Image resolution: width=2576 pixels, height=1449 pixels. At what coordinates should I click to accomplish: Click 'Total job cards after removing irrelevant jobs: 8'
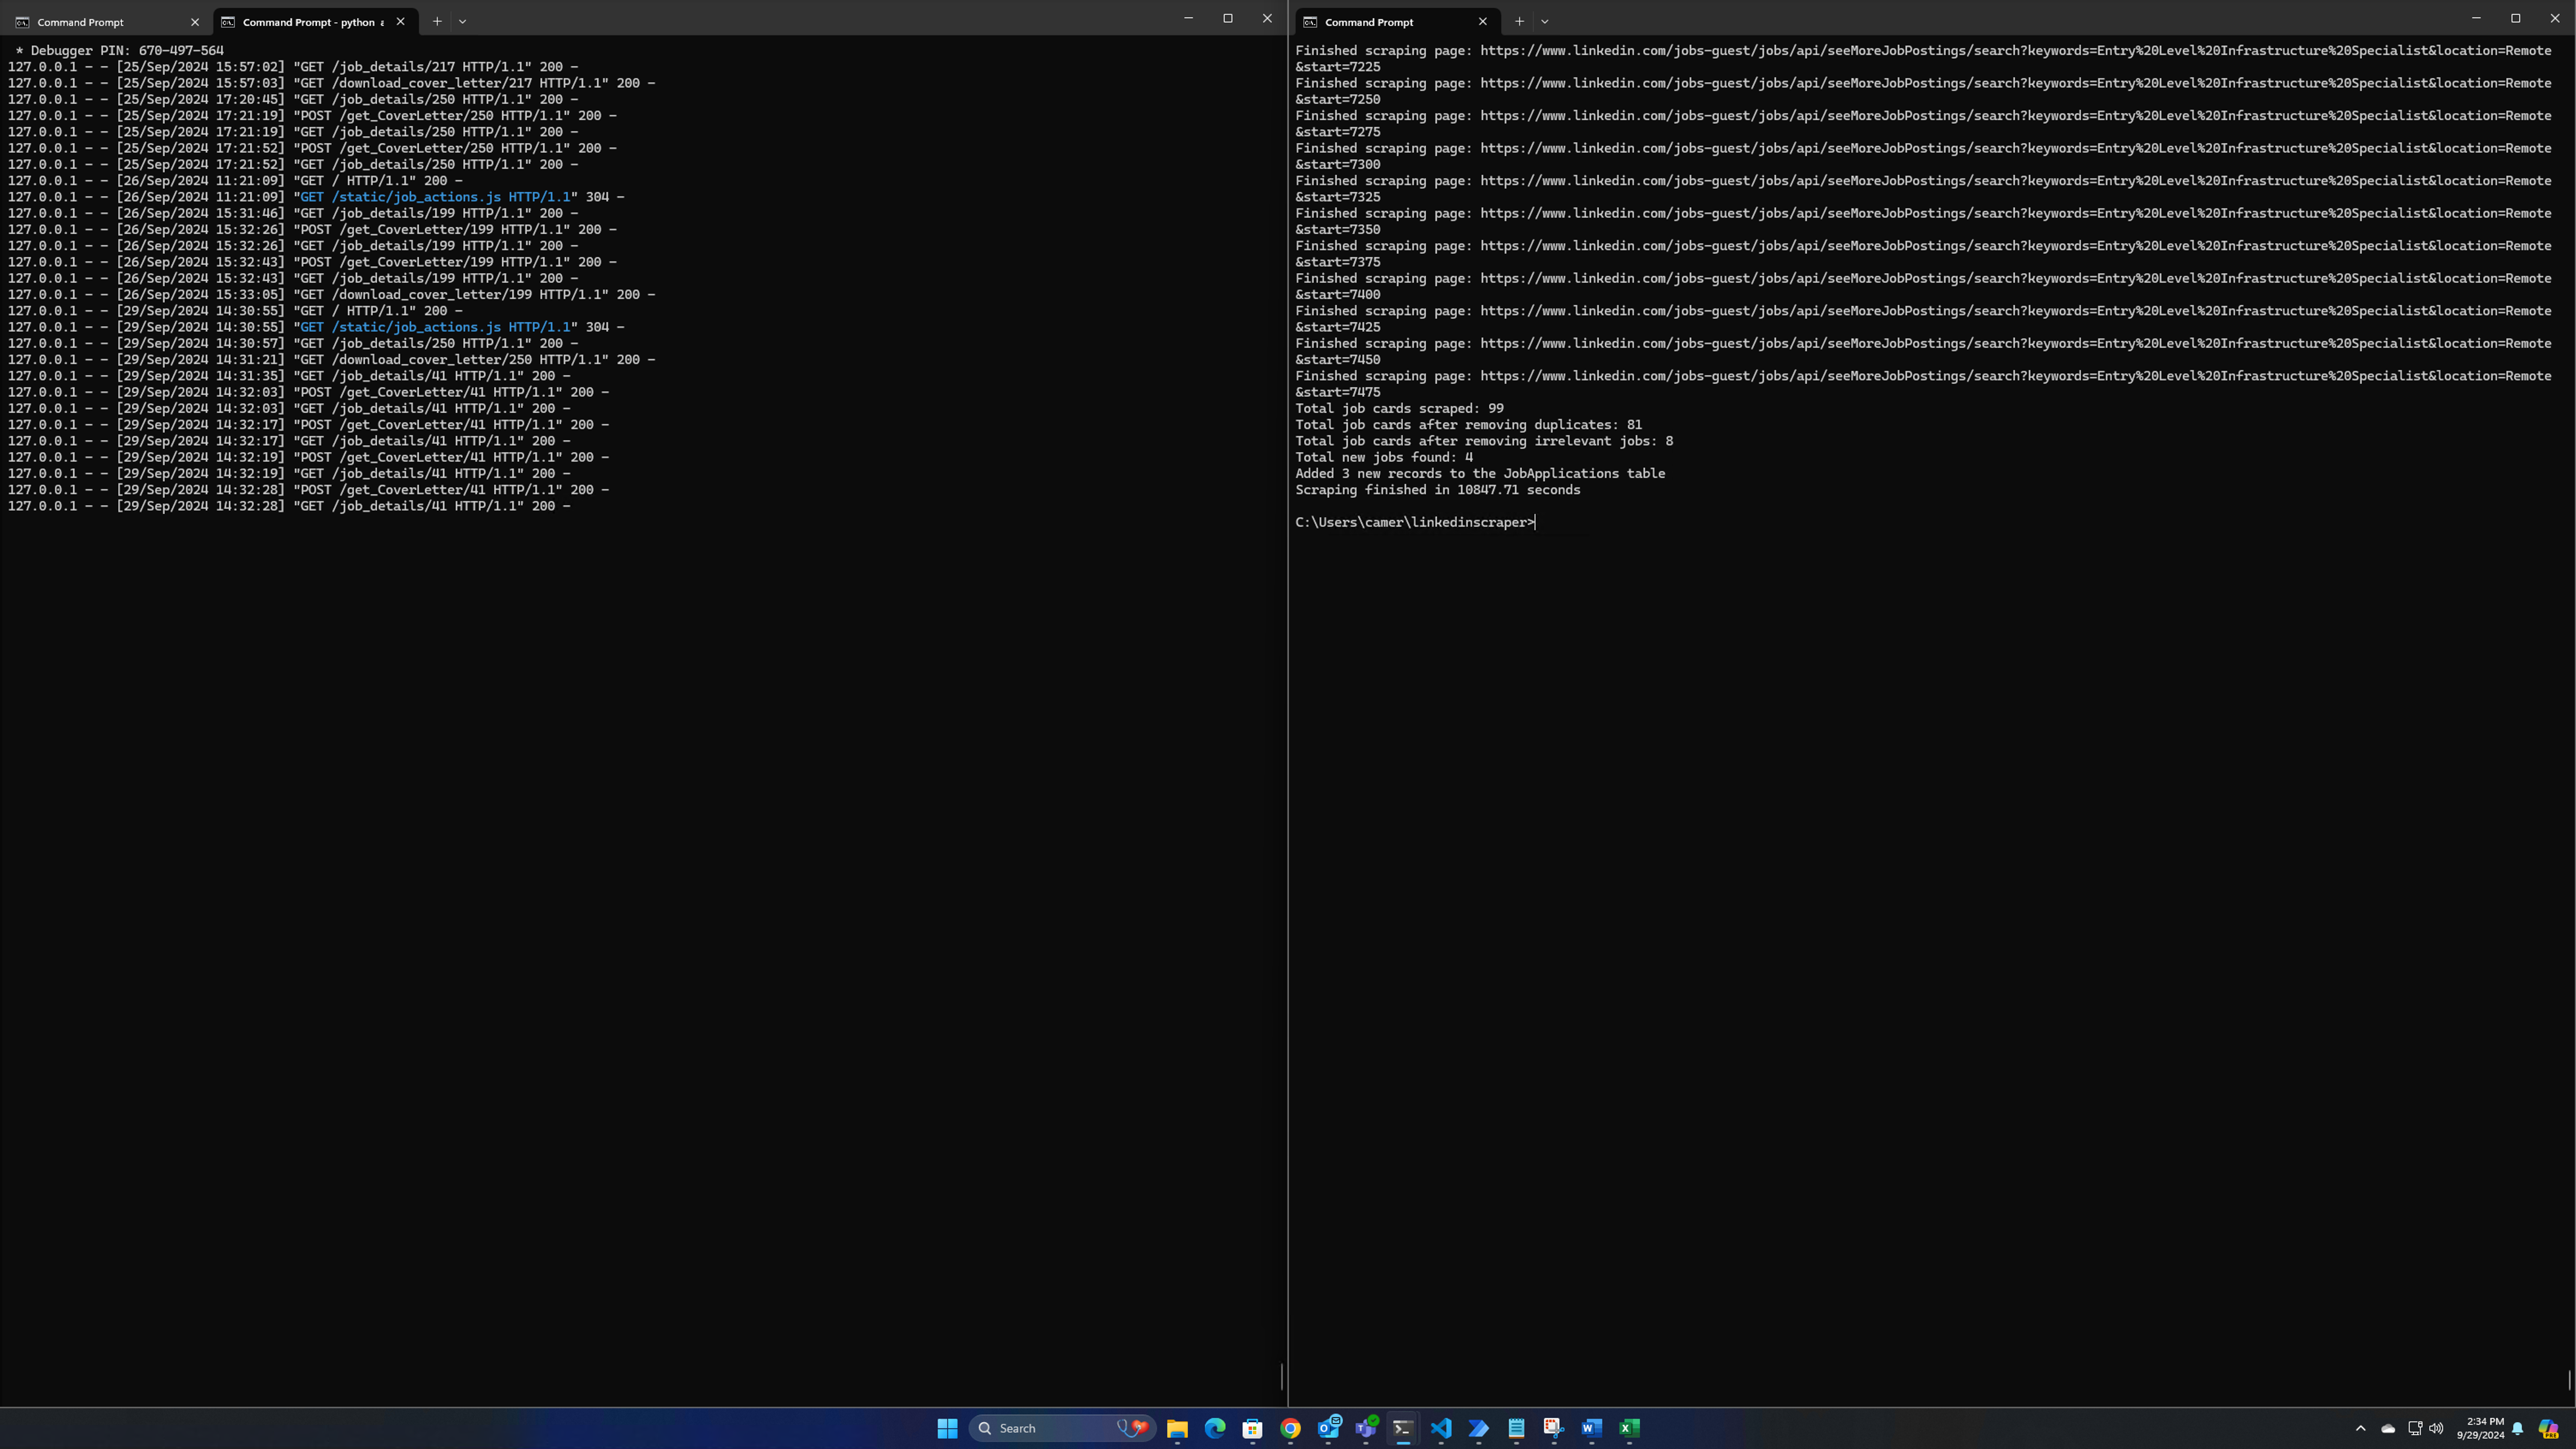[x=1484, y=441]
